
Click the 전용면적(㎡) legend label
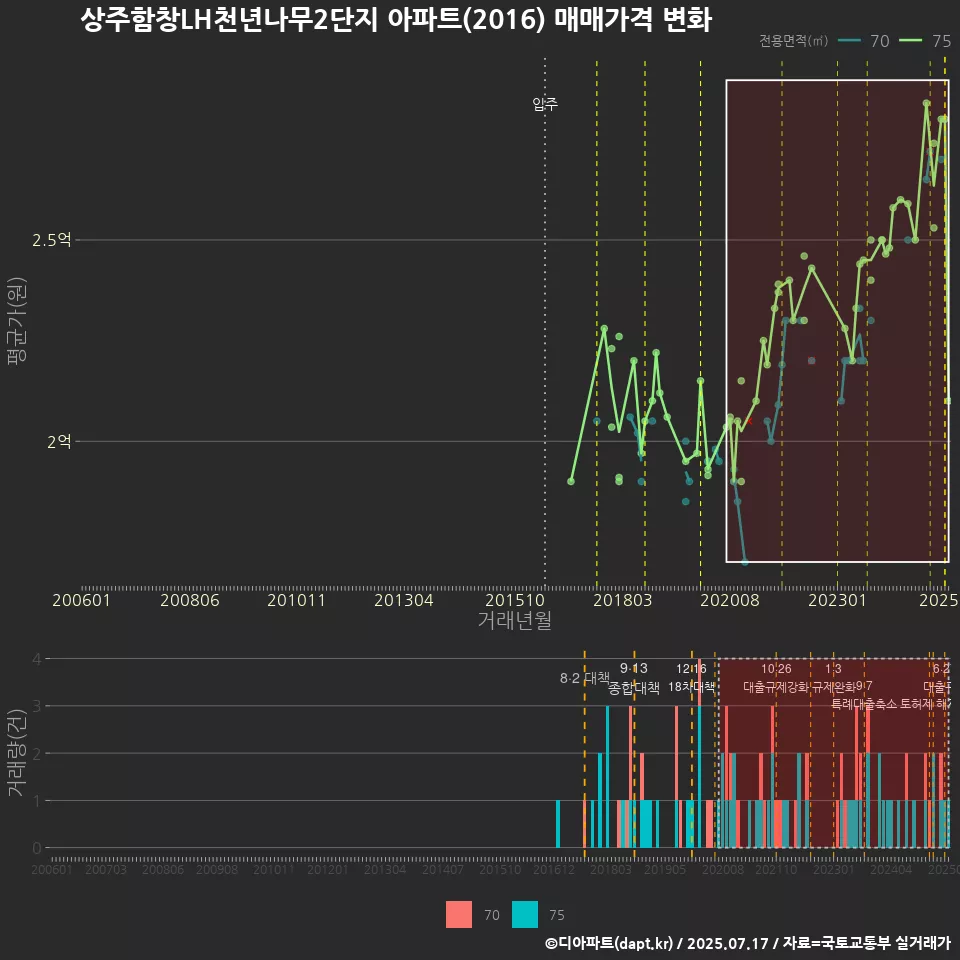(793, 41)
